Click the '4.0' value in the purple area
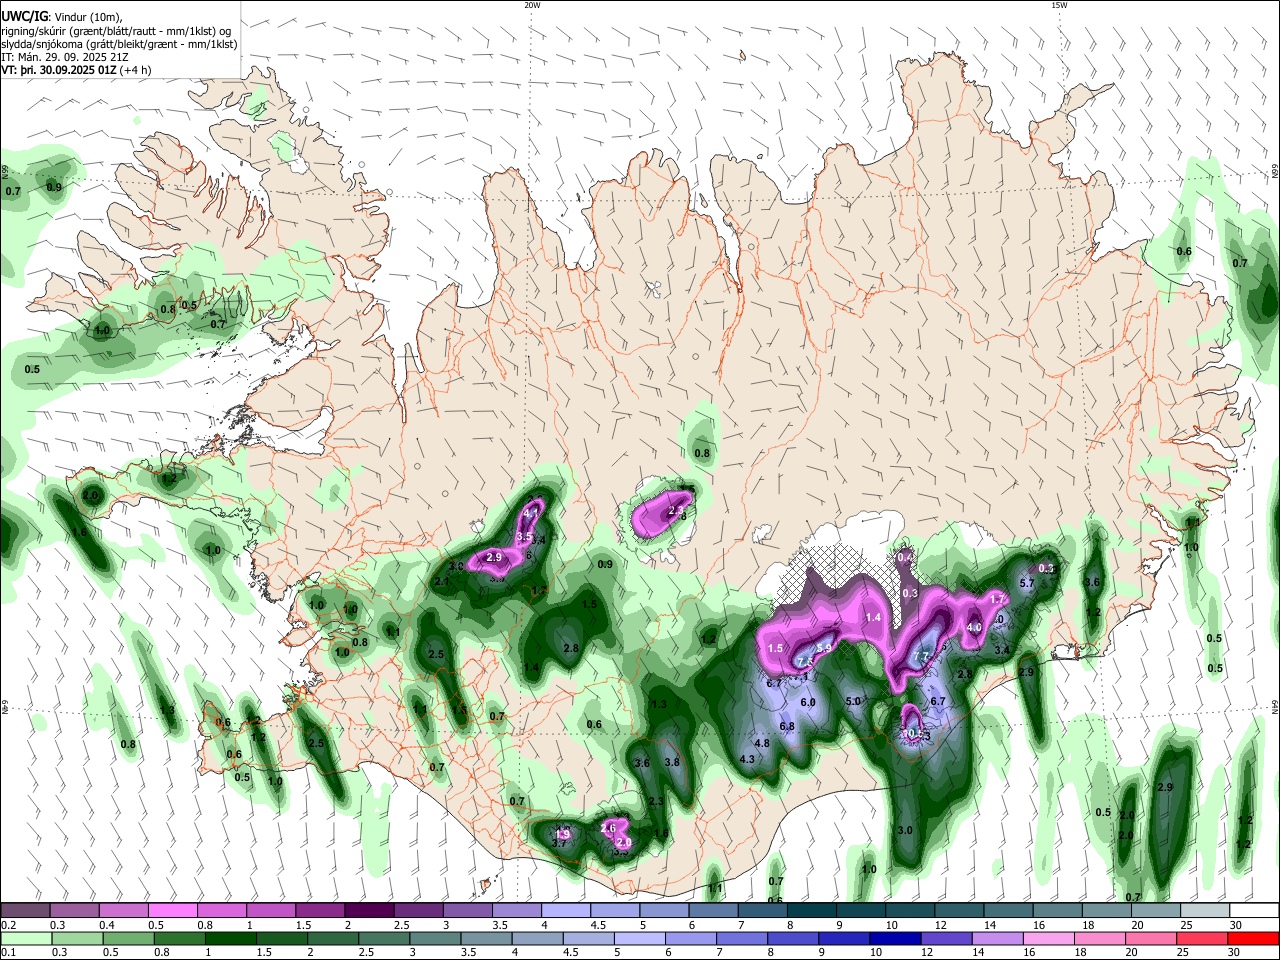The image size is (1280, 960). tap(974, 627)
